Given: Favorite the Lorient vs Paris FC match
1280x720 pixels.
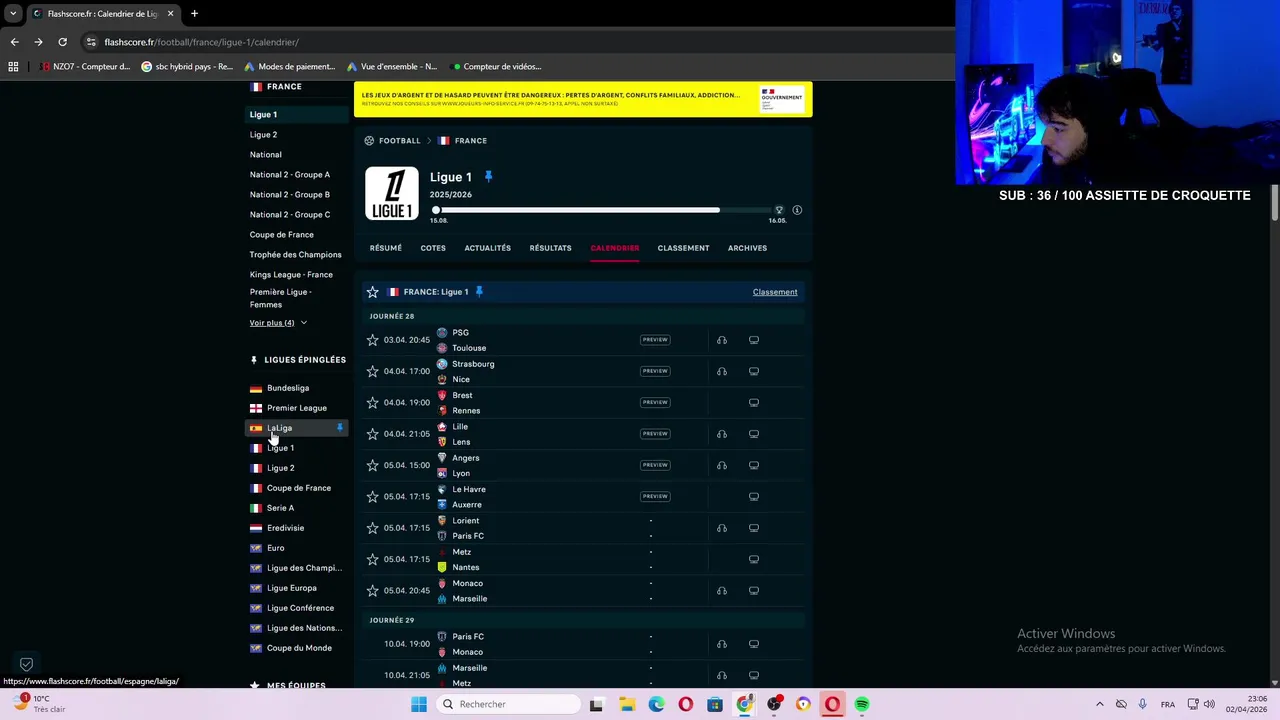Looking at the screenshot, I should [373, 528].
